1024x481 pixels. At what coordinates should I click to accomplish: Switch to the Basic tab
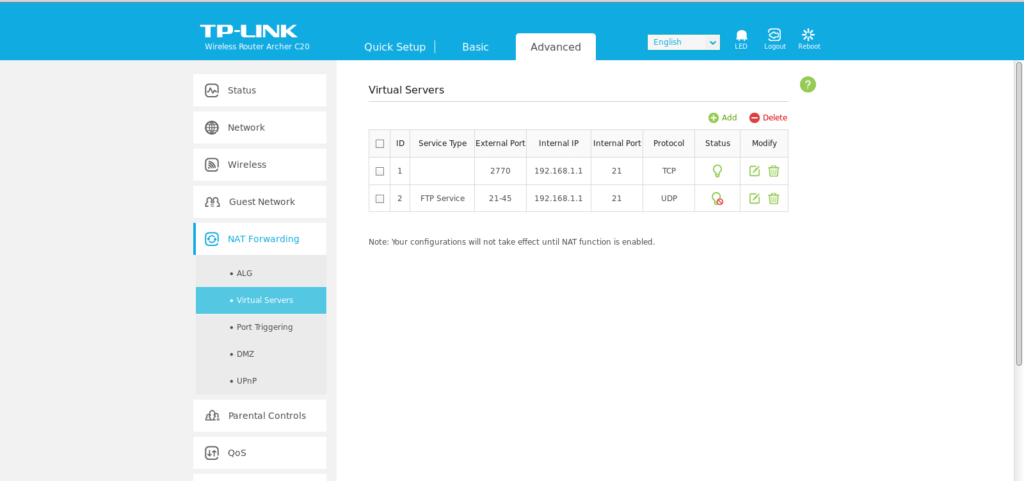coord(475,47)
